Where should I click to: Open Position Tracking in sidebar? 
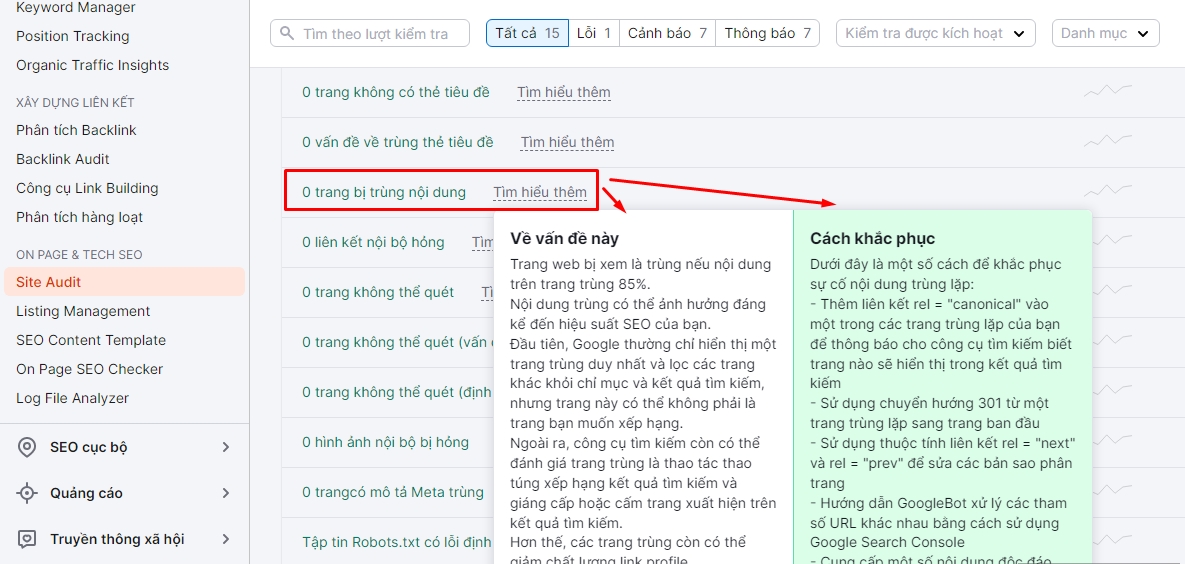click(73, 36)
